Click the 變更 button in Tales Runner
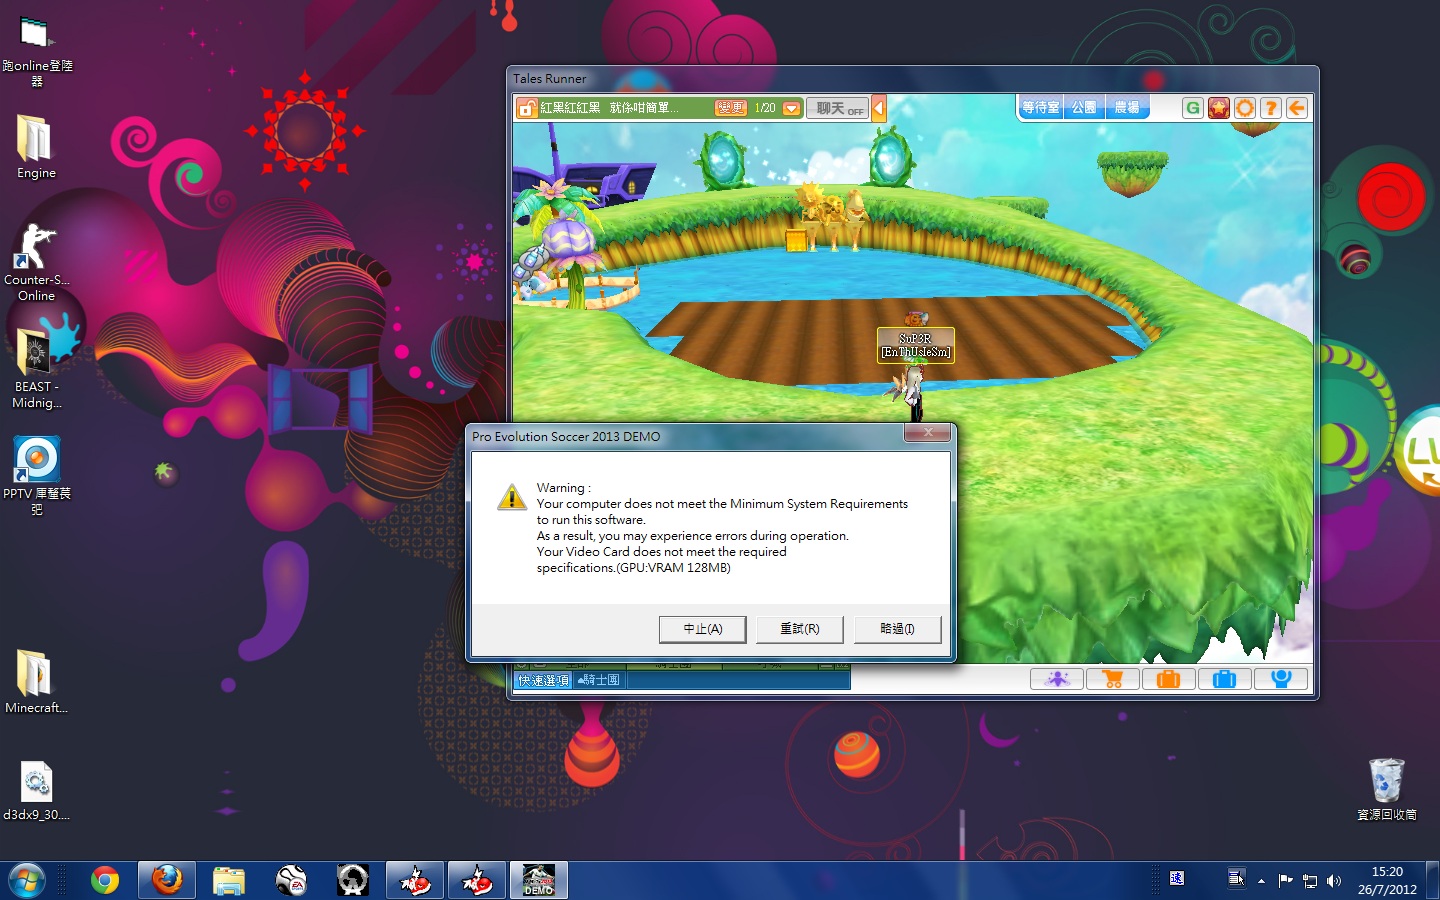The height and width of the screenshot is (900, 1440). point(731,108)
